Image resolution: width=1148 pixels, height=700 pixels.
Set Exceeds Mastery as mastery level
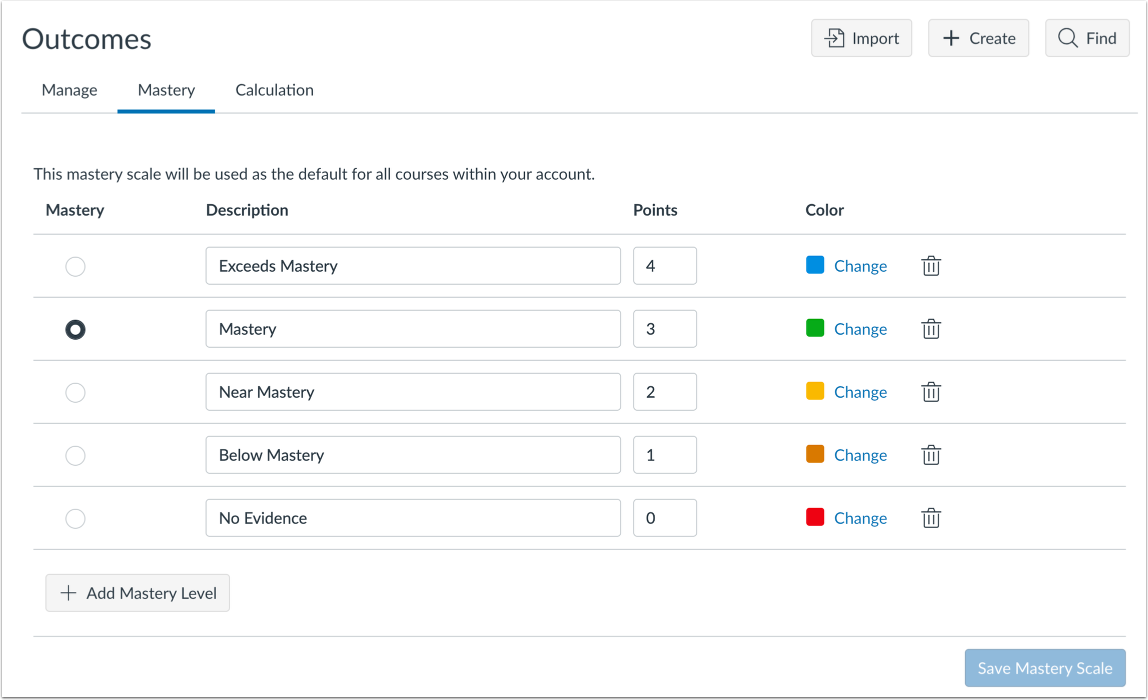click(x=75, y=266)
